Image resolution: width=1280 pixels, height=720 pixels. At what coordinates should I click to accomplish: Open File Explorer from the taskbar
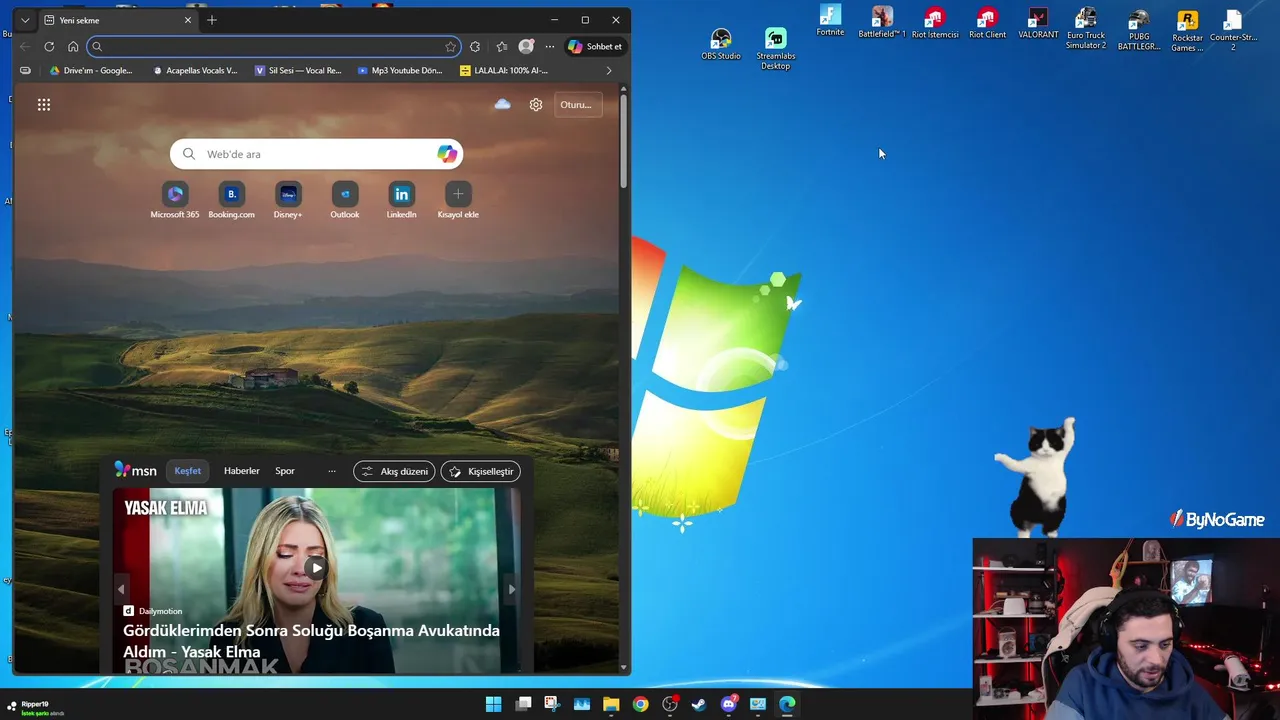coord(611,704)
